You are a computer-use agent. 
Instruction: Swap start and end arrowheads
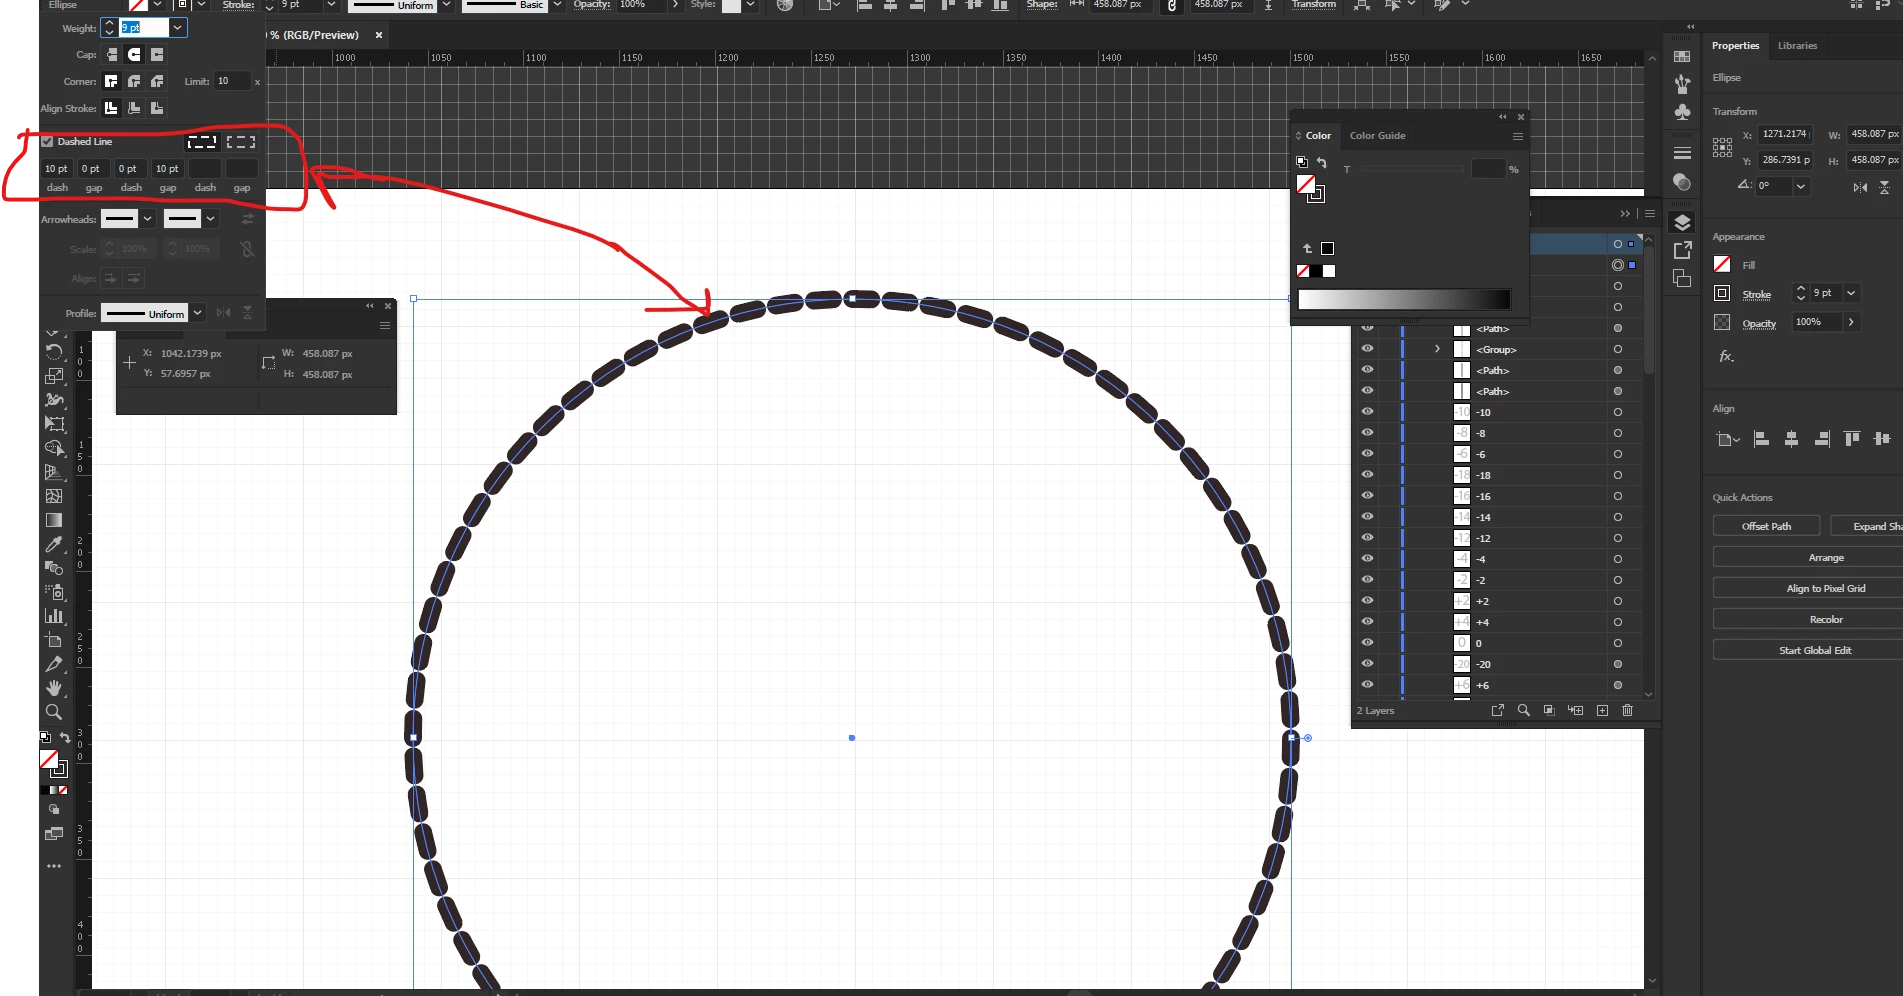click(248, 219)
